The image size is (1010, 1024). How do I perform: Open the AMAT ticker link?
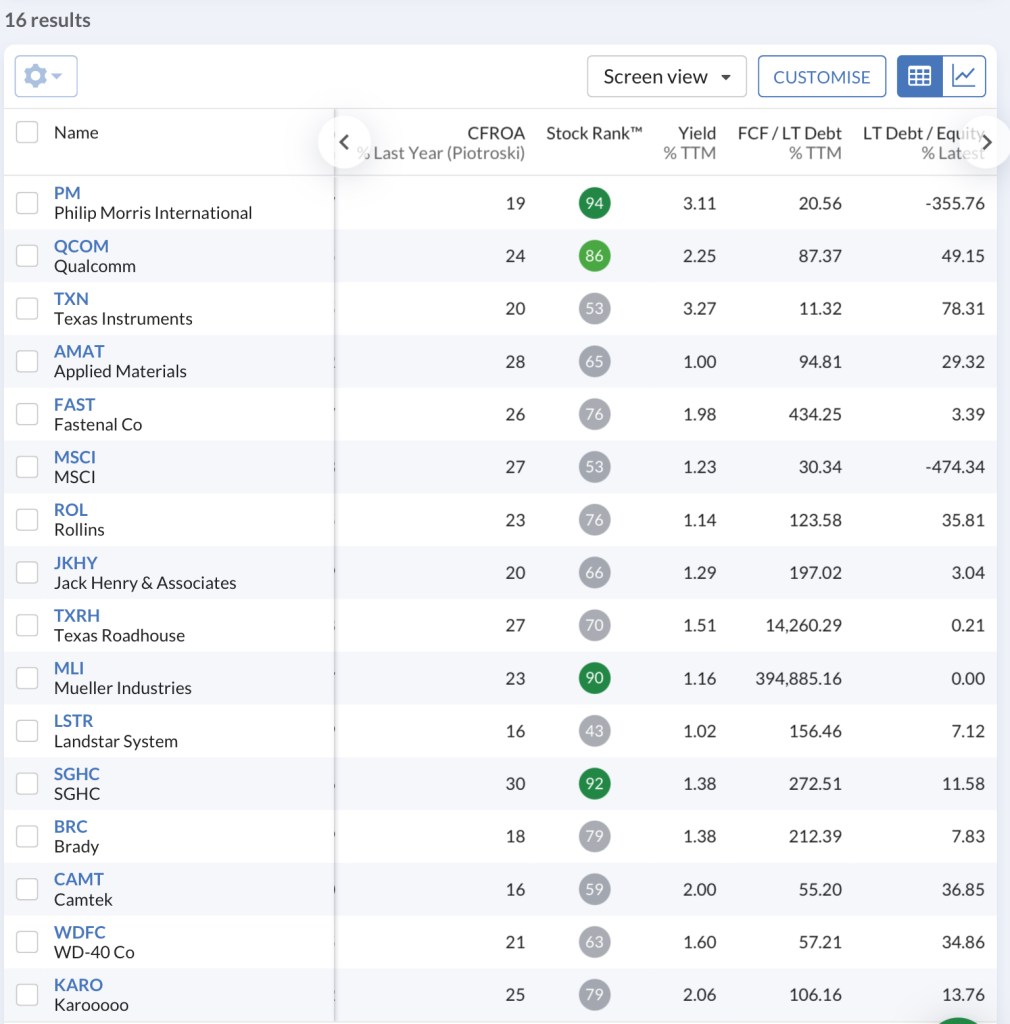point(79,352)
